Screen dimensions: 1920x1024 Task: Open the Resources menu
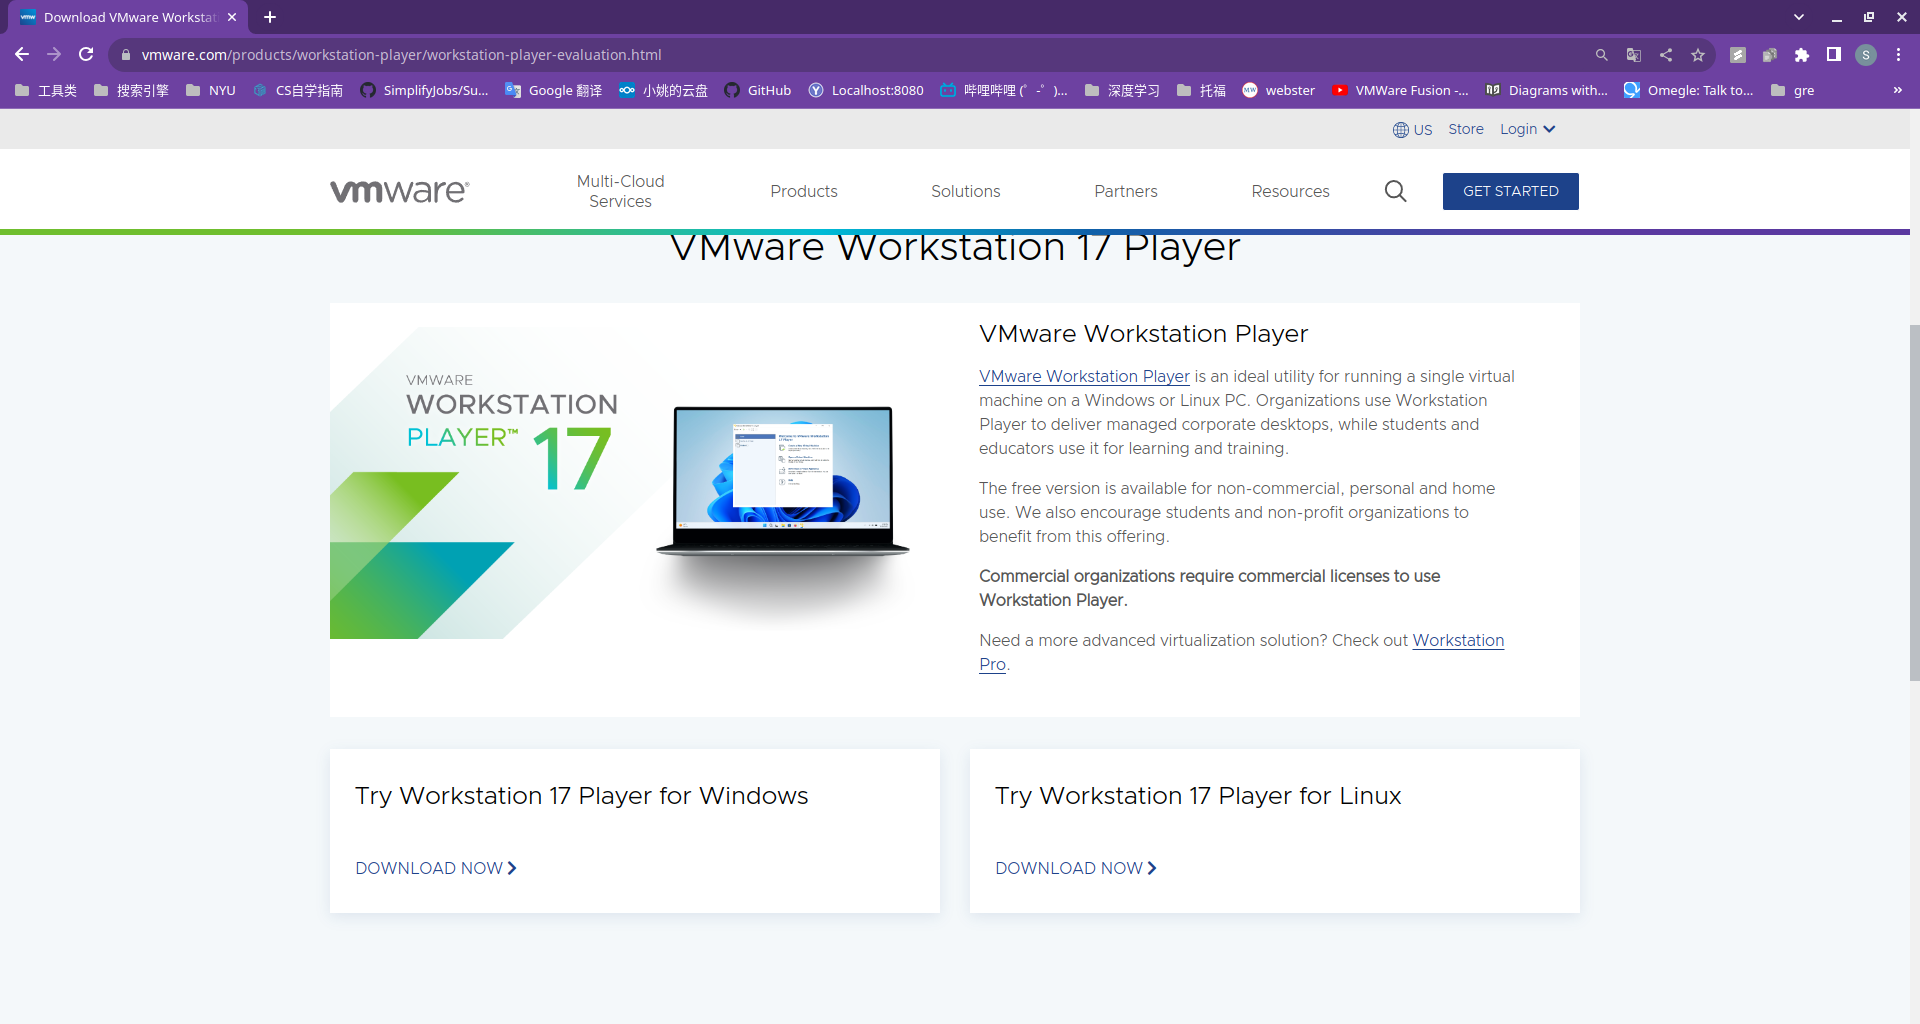[x=1290, y=191]
